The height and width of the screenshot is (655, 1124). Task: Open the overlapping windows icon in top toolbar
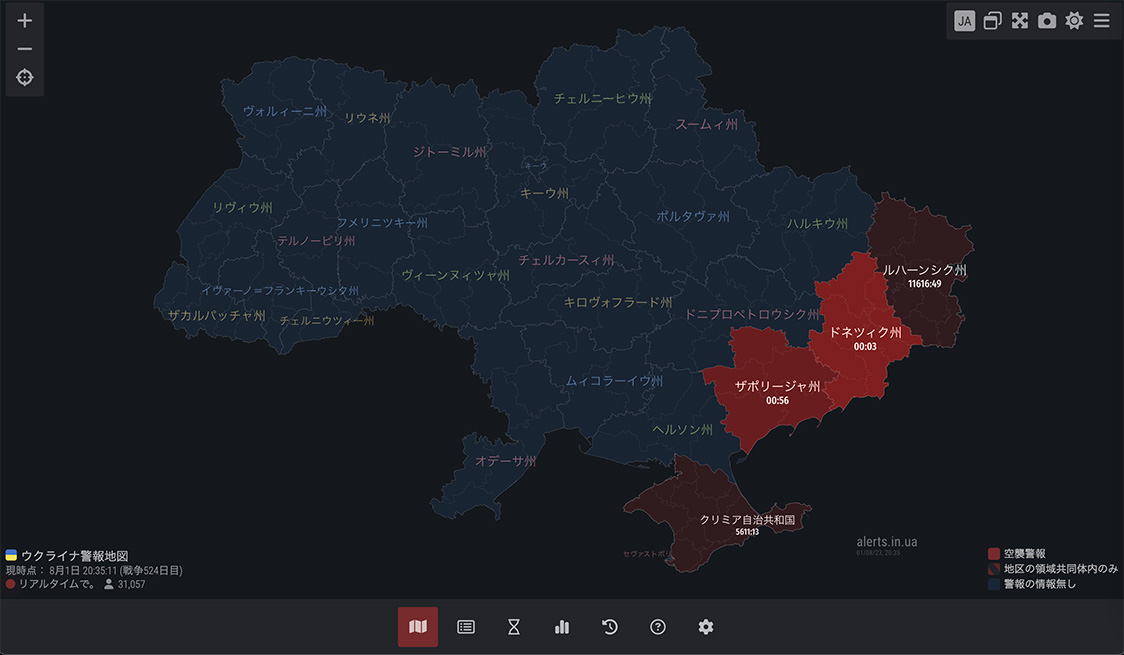[992, 21]
